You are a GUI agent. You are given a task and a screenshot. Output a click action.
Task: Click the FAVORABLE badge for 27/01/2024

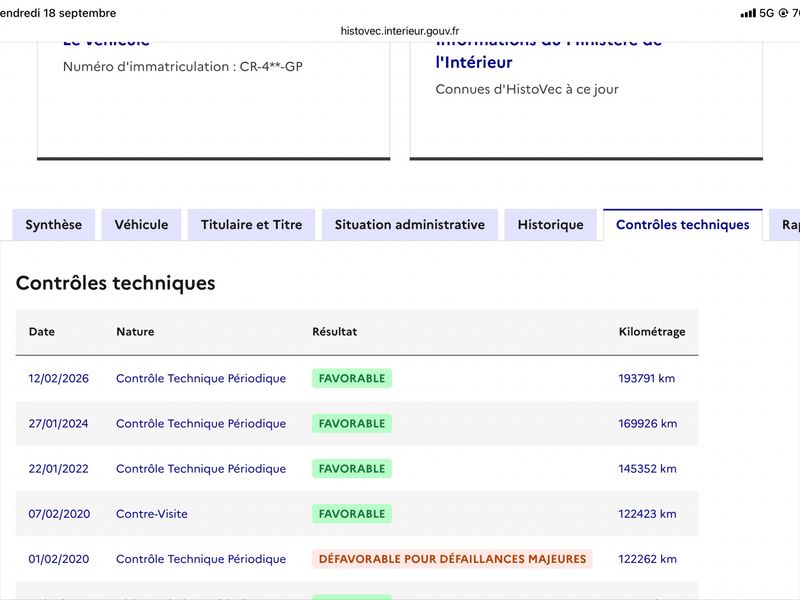point(352,423)
